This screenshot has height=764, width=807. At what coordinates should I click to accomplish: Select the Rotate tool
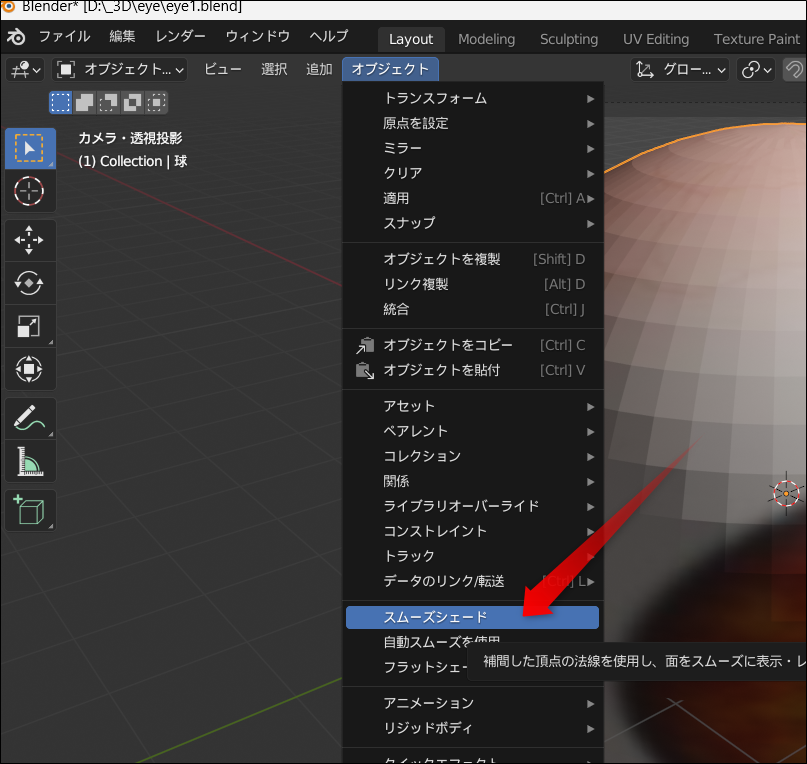(30, 283)
